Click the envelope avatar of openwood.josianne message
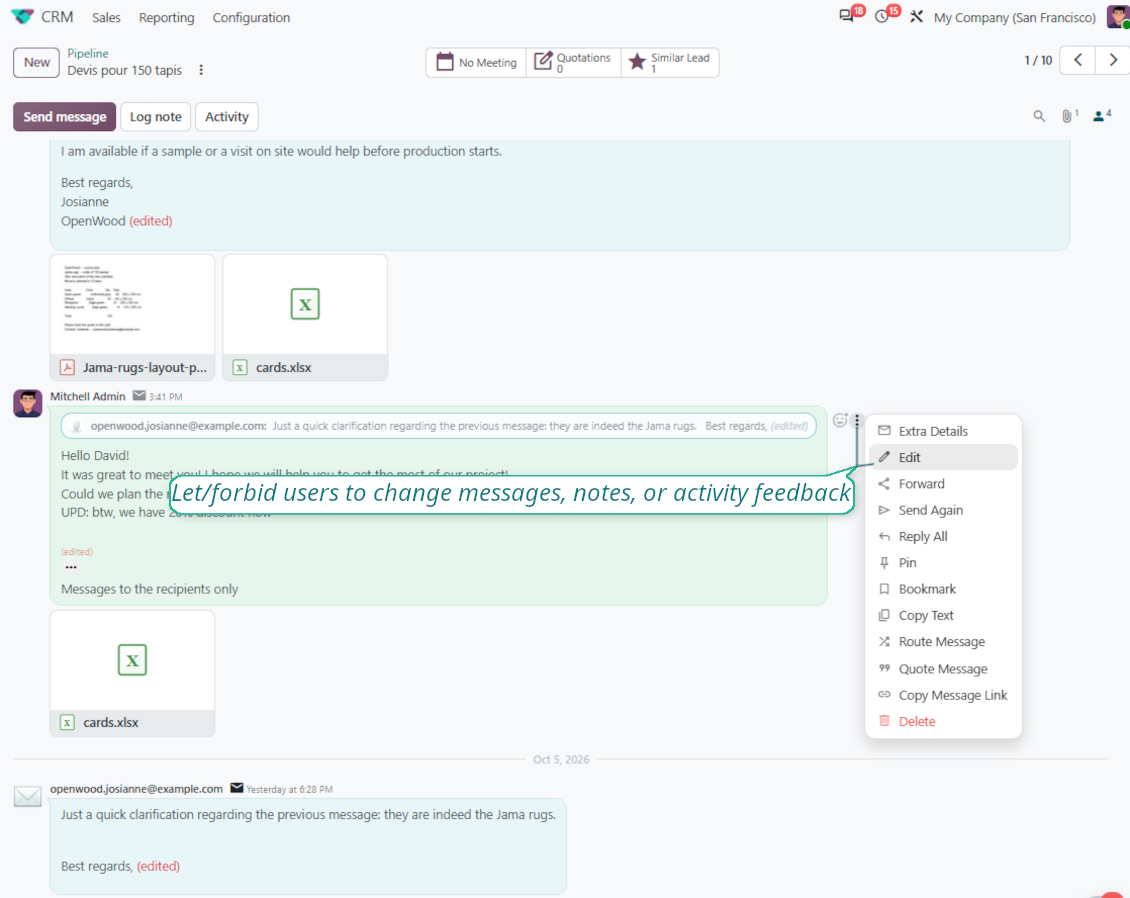 tap(27, 796)
